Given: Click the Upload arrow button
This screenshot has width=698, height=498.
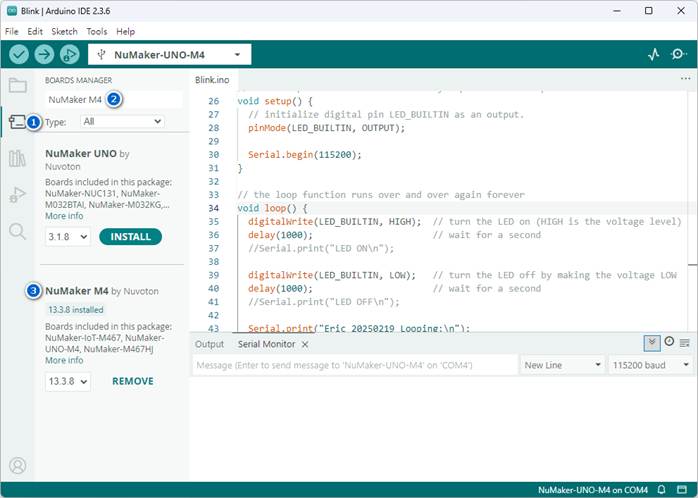Looking at the screenshot, I should point(45,54).
